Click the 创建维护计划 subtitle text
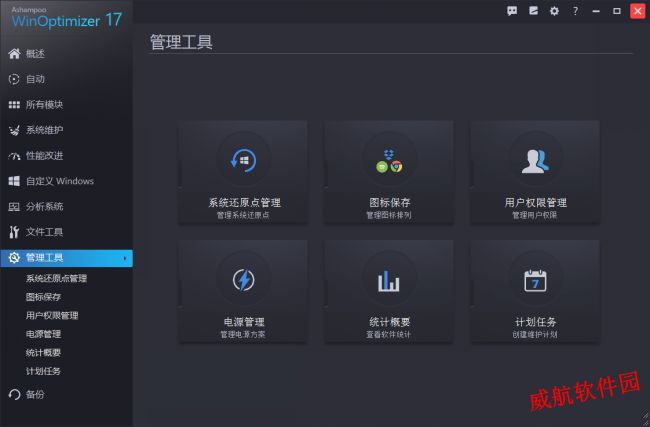 [535, 335]
